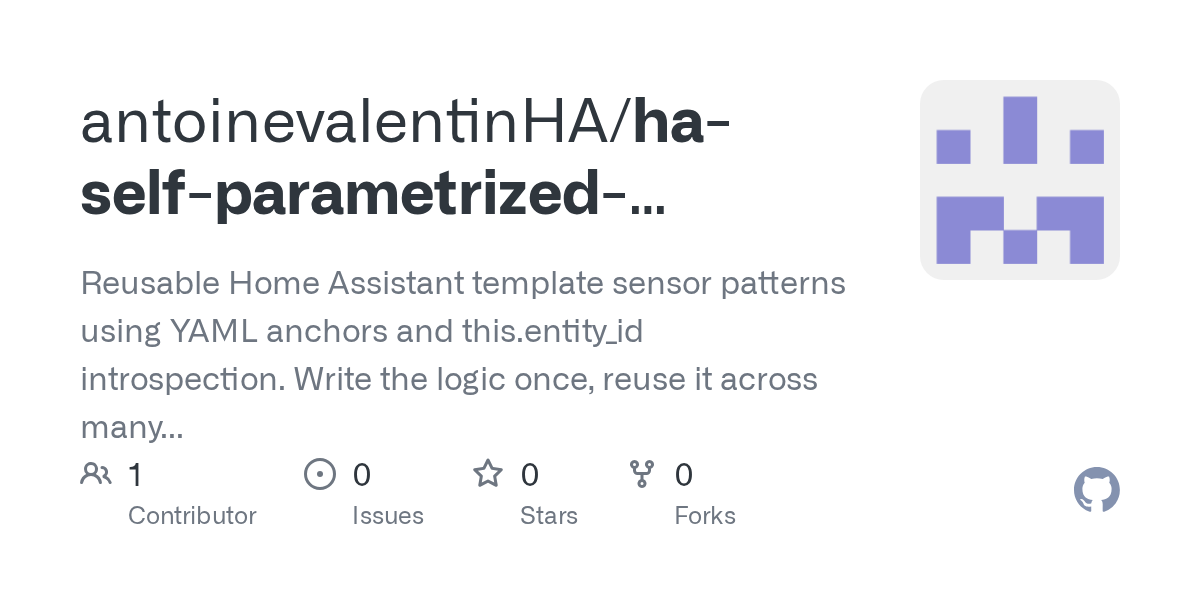
Task: Click the 0 count beside issues icon
Action: (362, 475)
